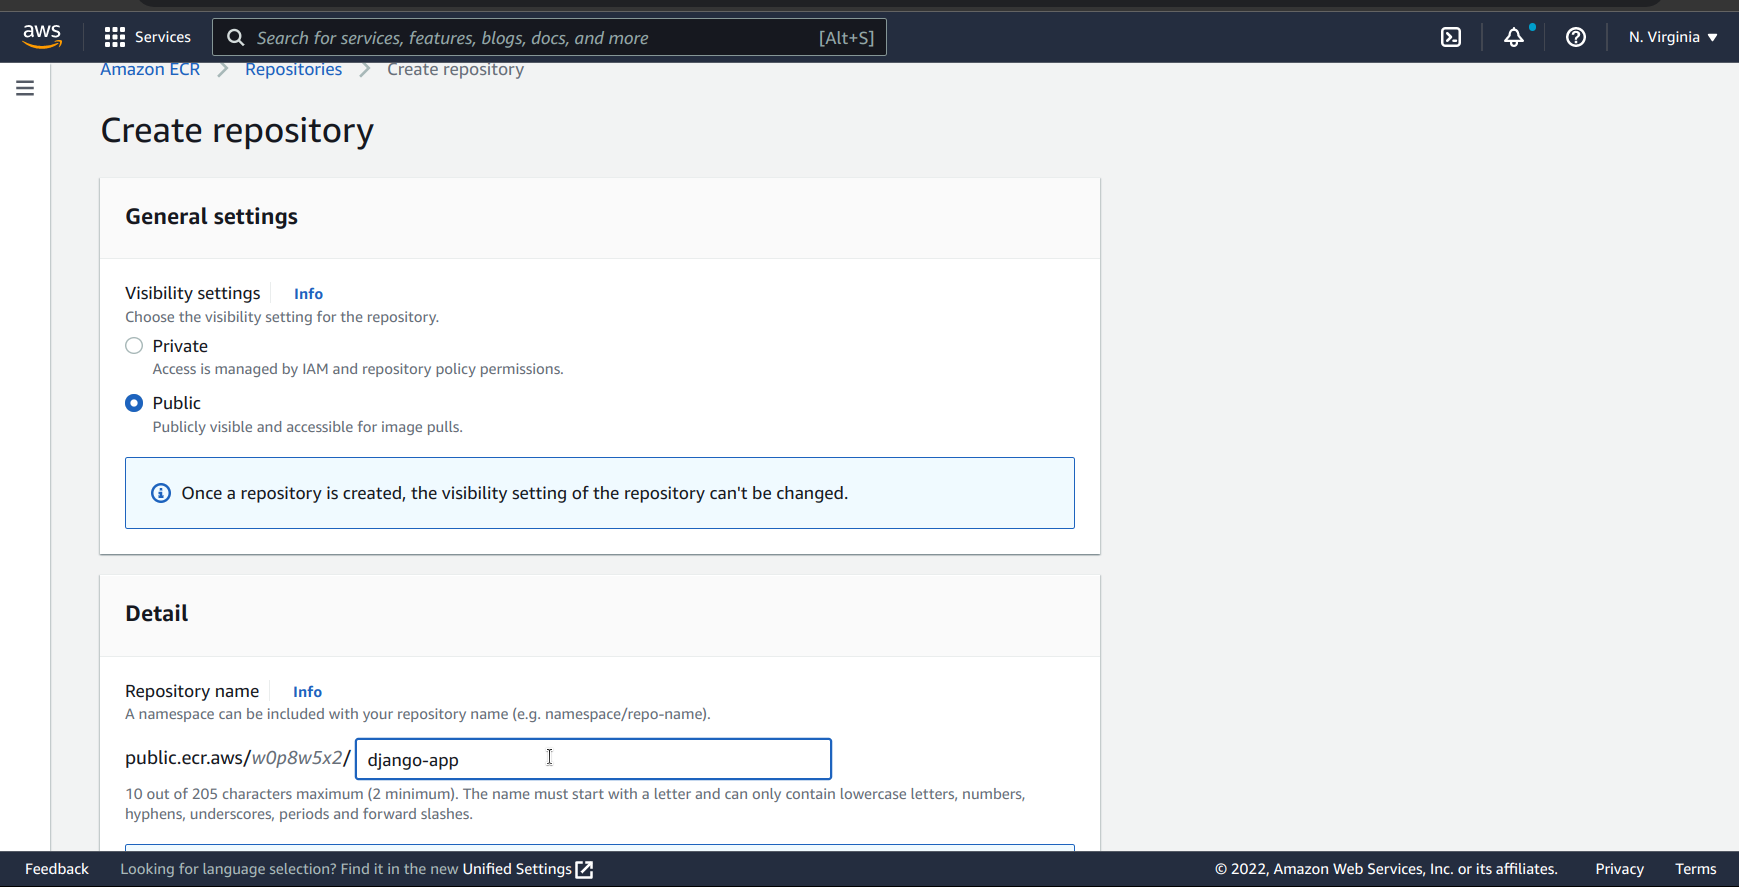The width and height of the screenshot is (1739, 887).
Task: Launch CloudShell terminal icon
Action: click(1450, 37)
